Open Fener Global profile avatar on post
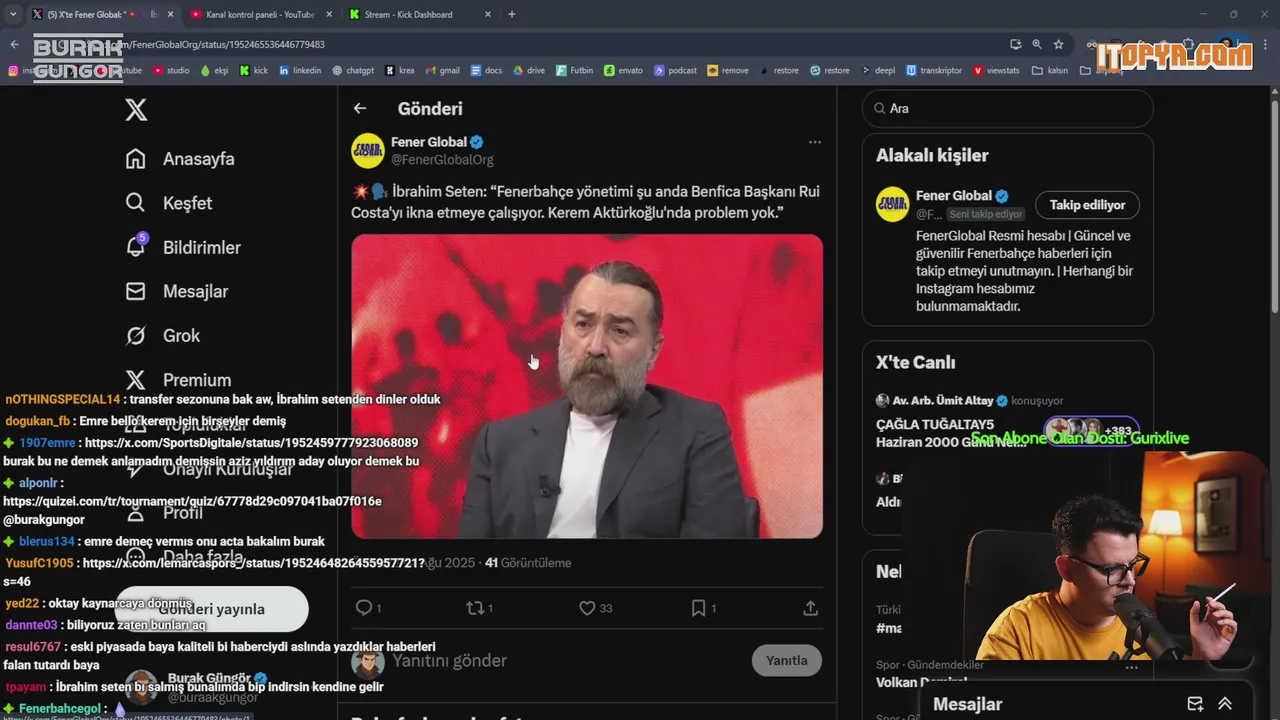The height and width of the screenshot is (720, 1280). pyautogui.click(x=368, y=150)
